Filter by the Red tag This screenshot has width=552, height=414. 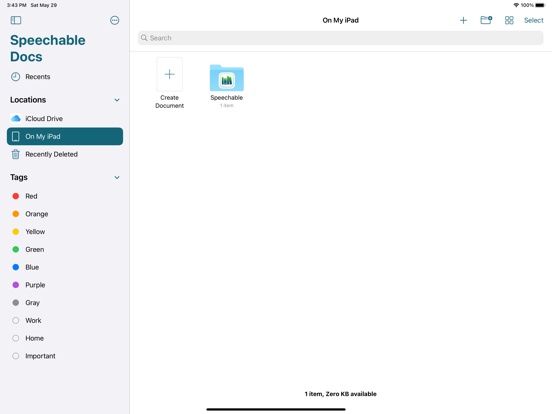tap(65, 196)
